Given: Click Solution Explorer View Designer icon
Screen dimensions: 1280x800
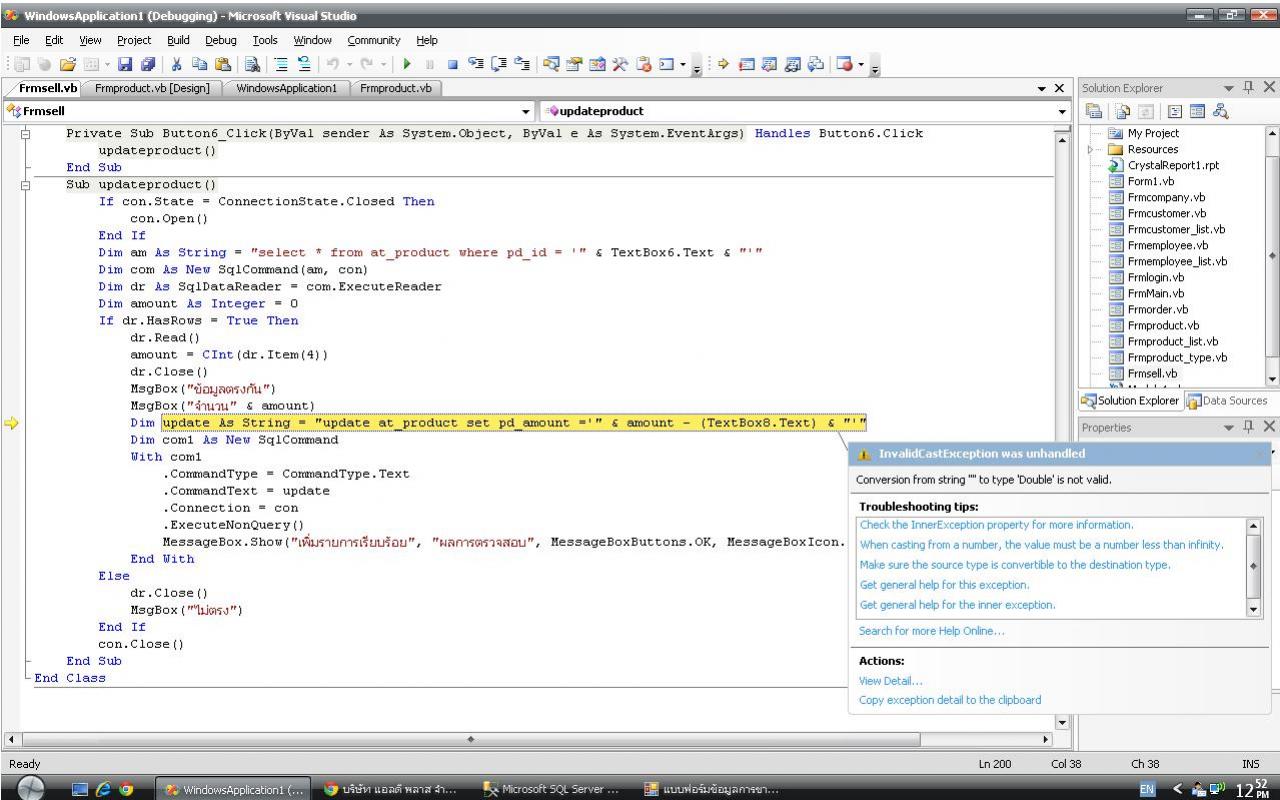Looking at the screenshot, I should pos(1197,111).
